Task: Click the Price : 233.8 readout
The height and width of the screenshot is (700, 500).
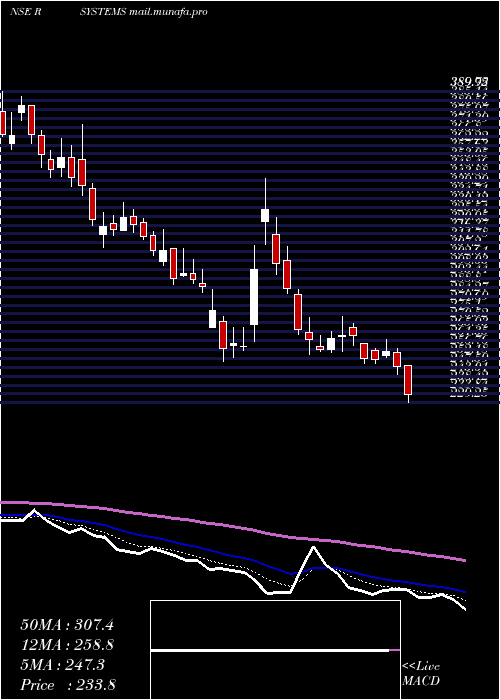Action: 68,685
